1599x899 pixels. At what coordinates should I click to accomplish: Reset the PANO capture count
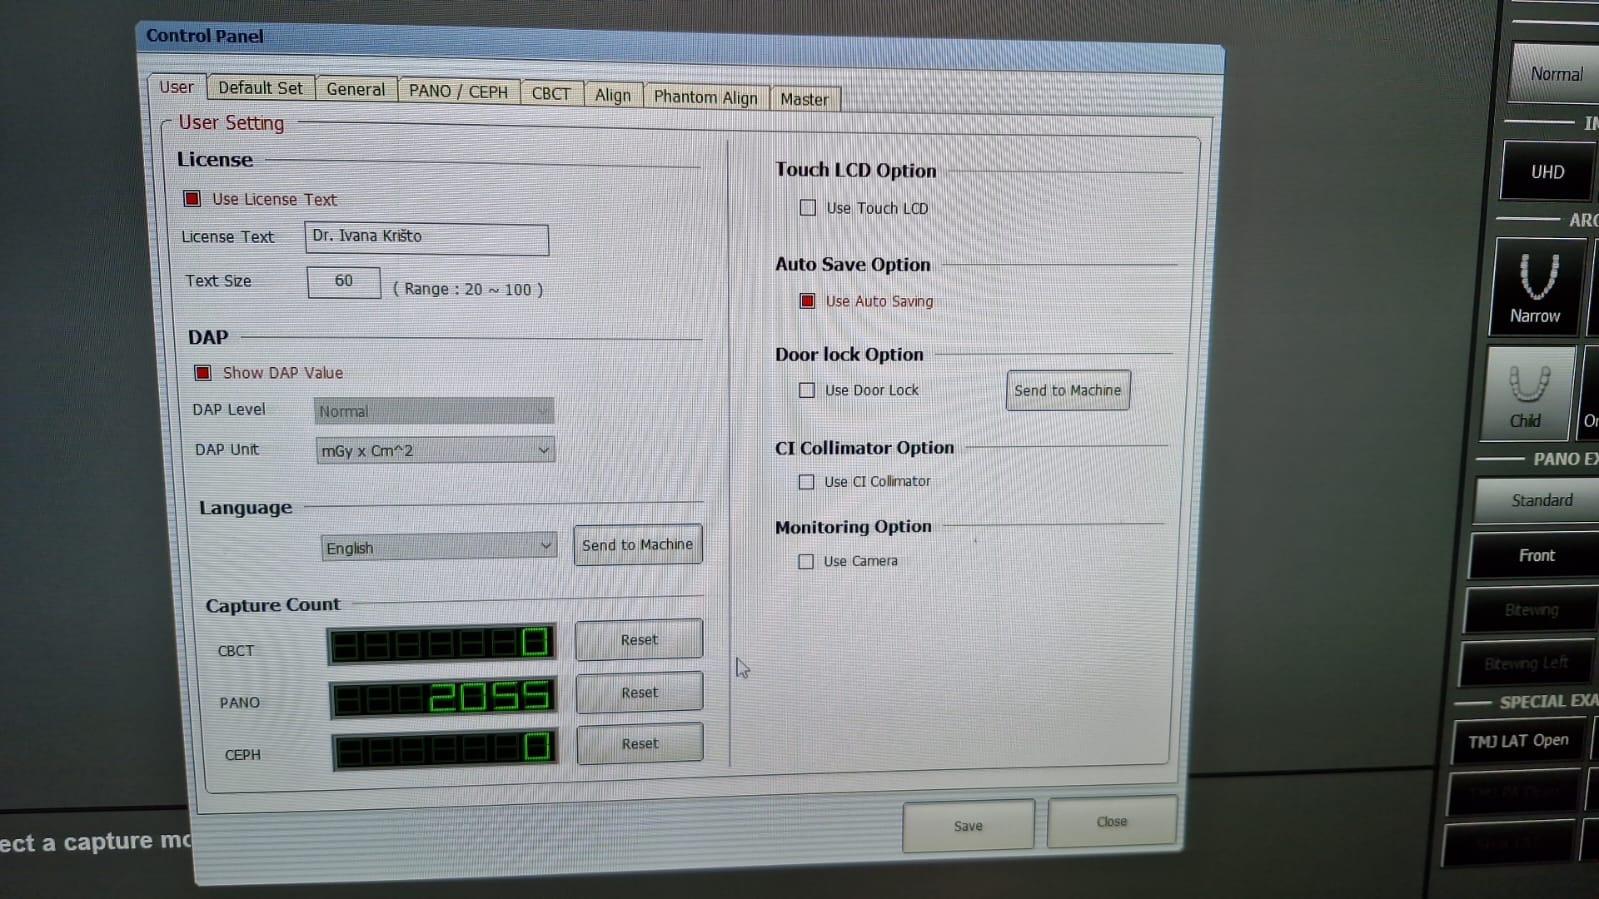coord(639,692)
